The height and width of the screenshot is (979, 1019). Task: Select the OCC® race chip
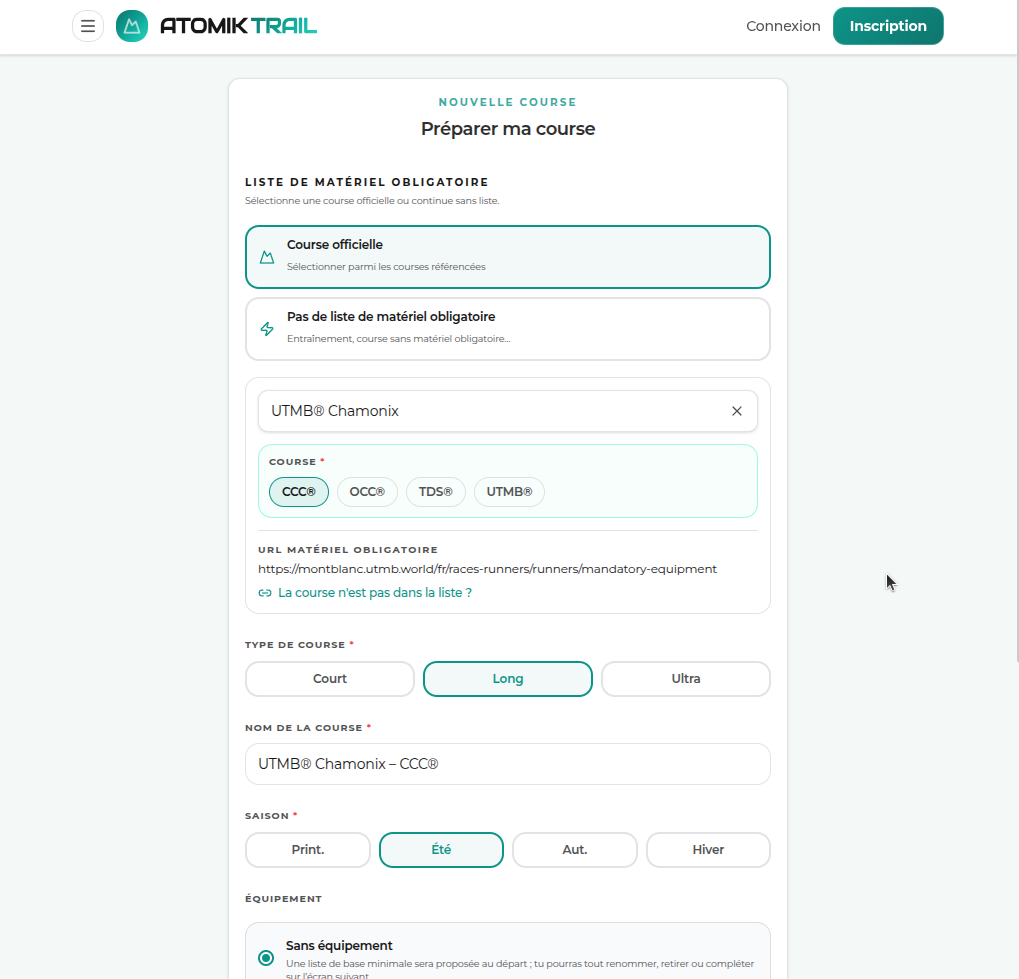pos(367,492)
